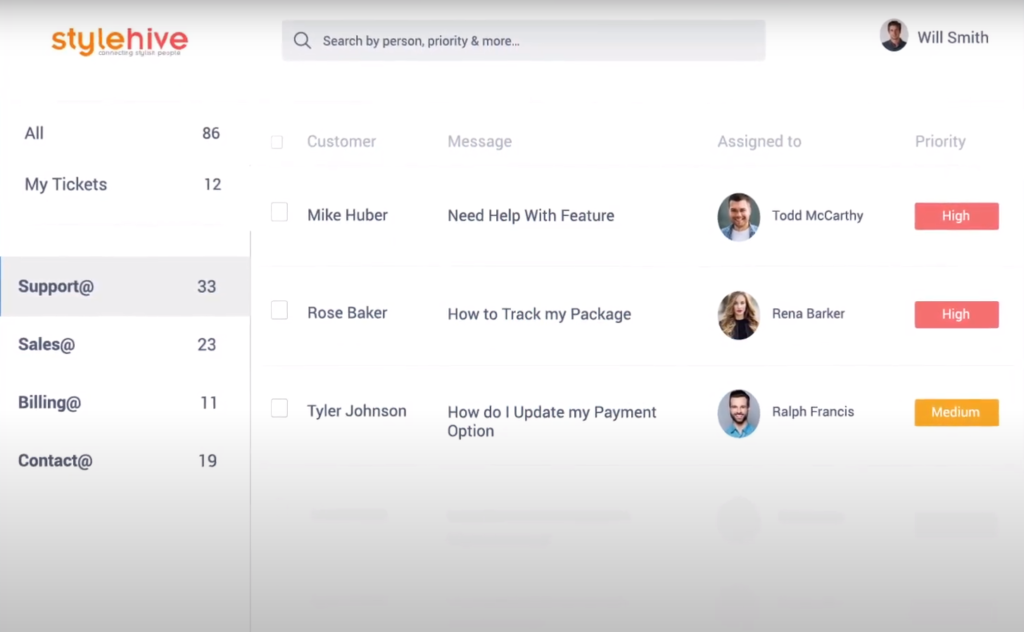This screenshot has height=632, width=1024.
Task: Click Rena Barker's avatar photo
Action: point(738,315)
